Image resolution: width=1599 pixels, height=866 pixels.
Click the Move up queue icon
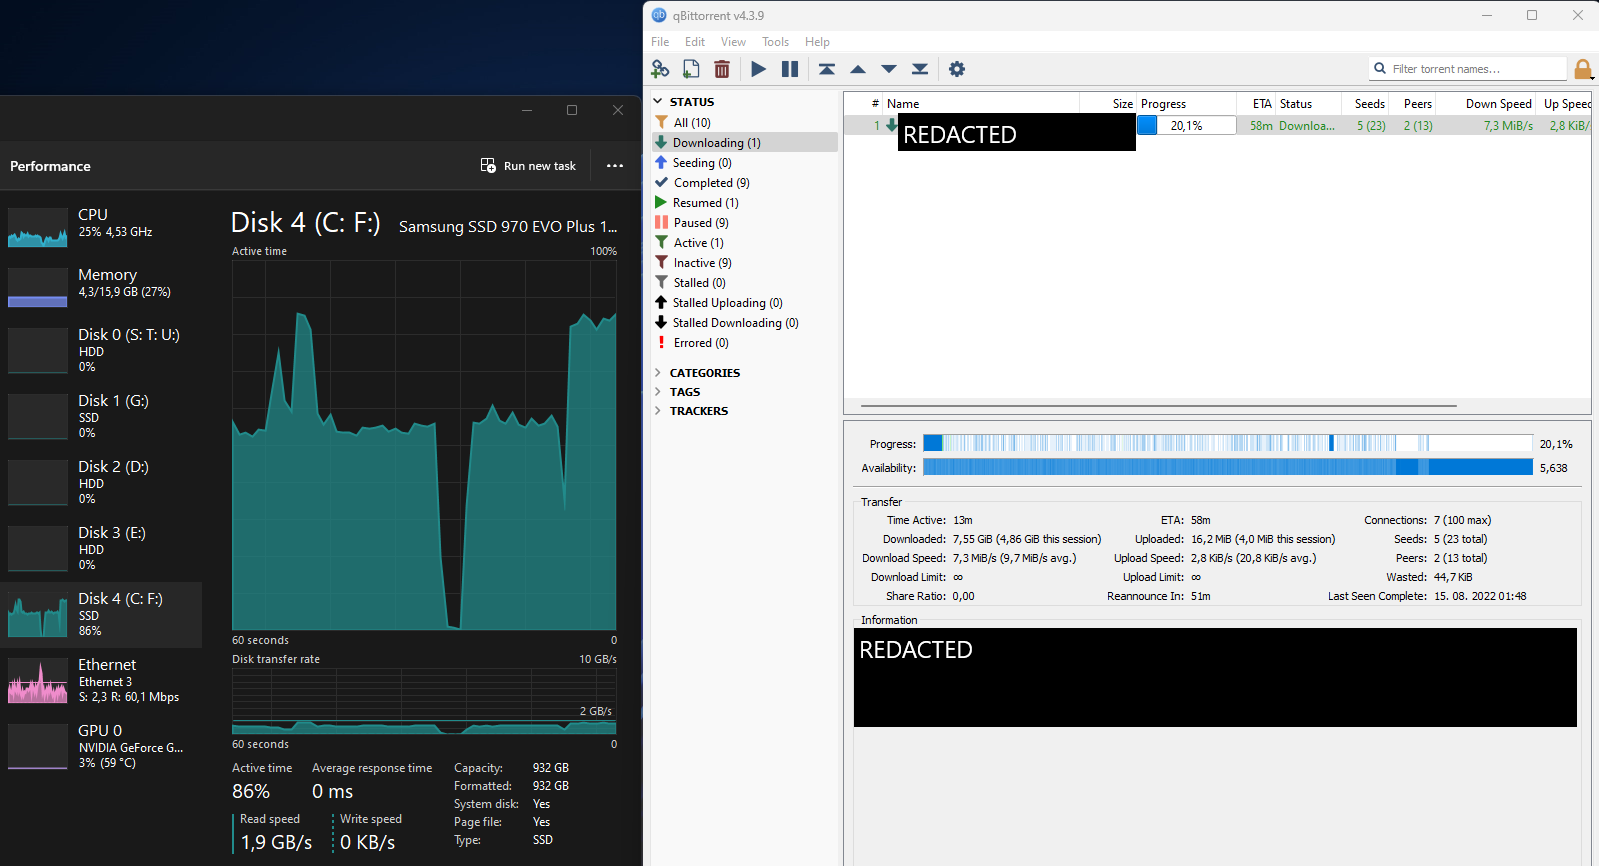pos(858,69)
